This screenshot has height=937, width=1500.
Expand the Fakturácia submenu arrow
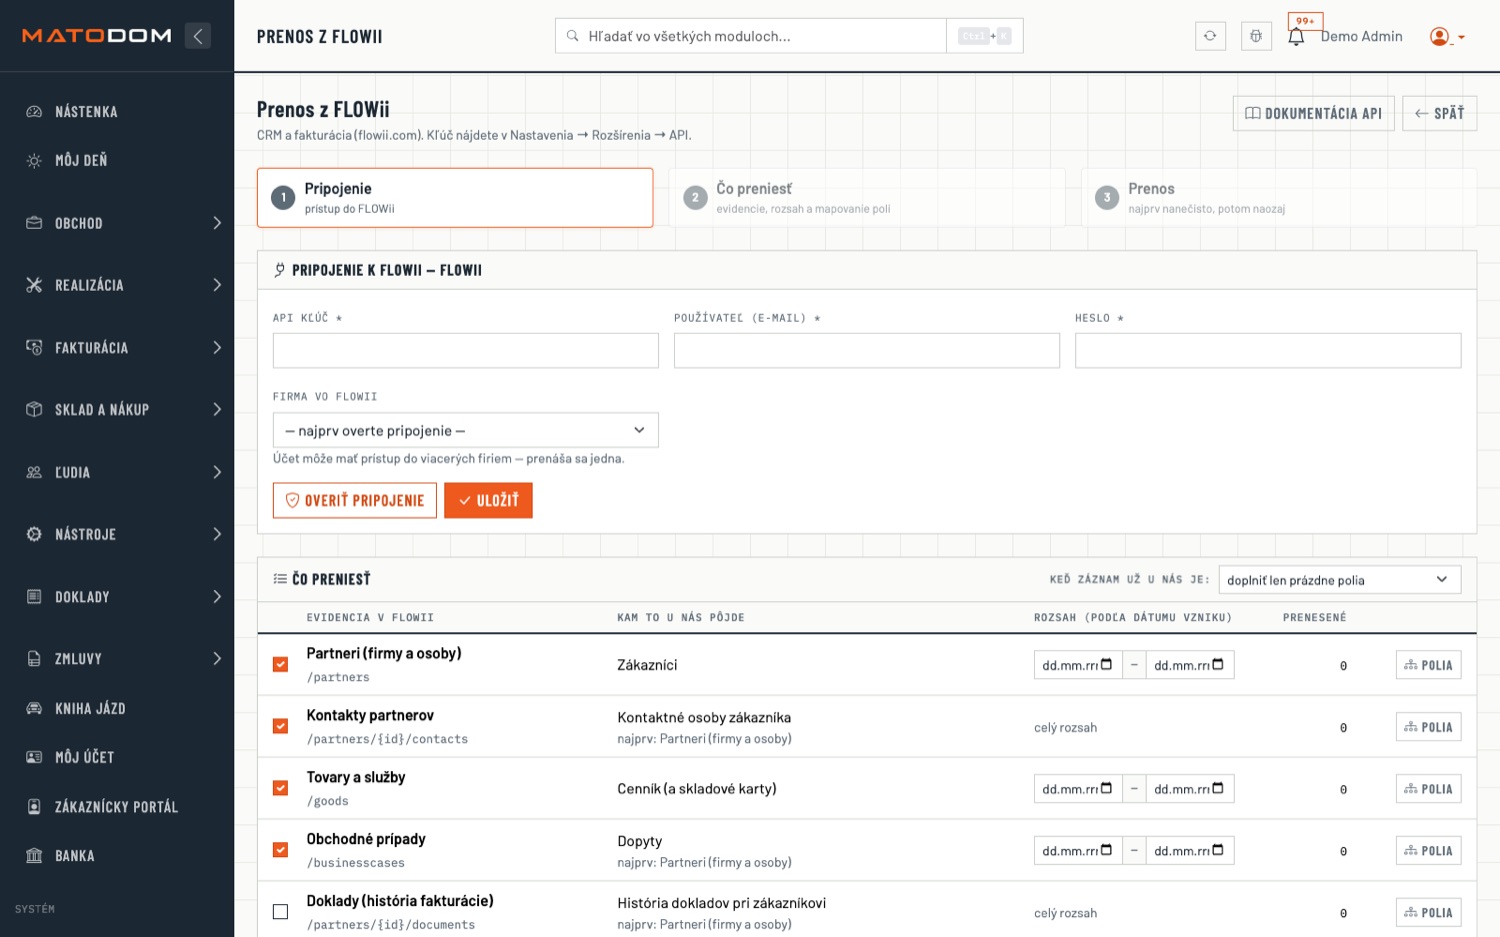217,347
